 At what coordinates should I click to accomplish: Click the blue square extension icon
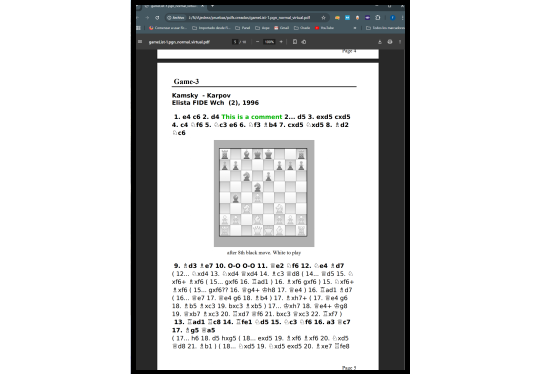pyautogui.click(x=347, y=18)
